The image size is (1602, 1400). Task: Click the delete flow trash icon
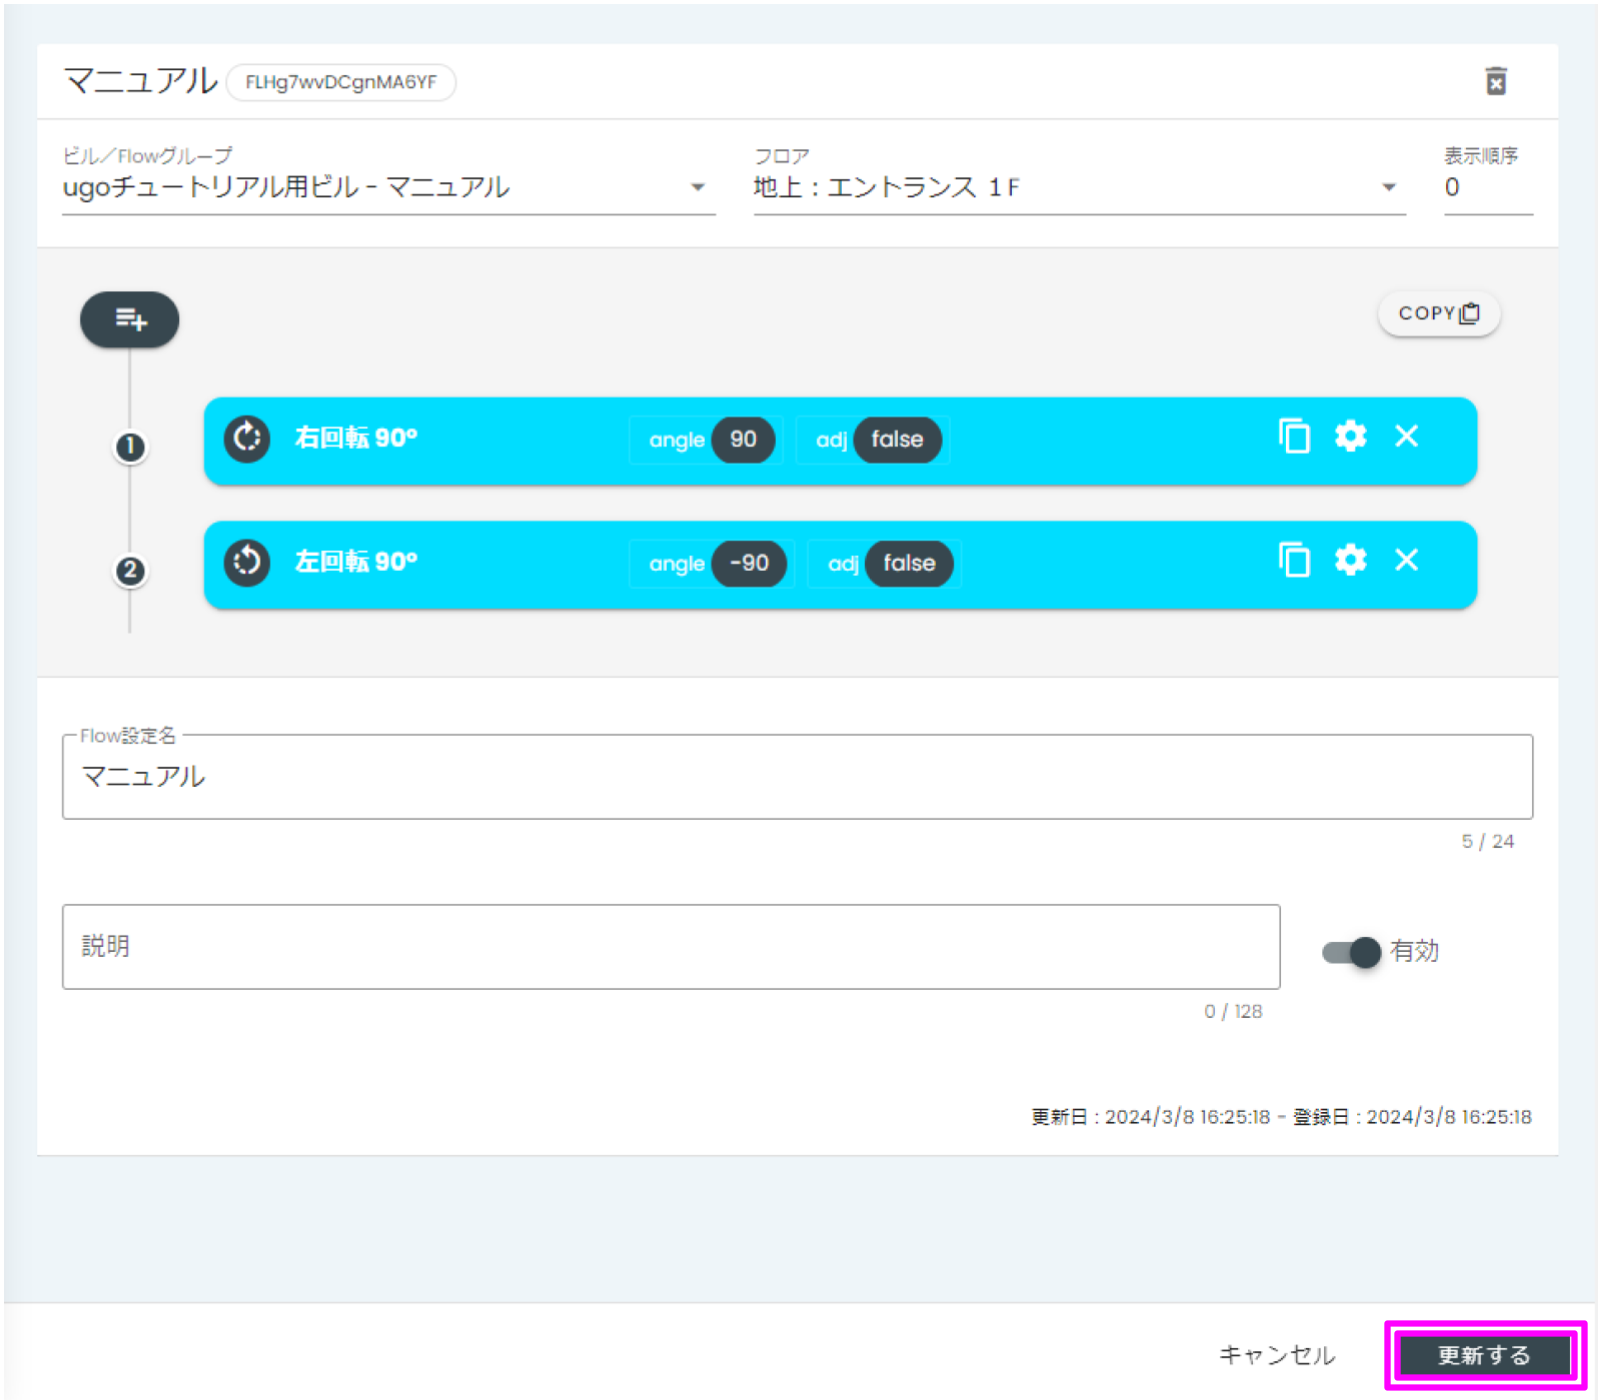[1495, 81]
